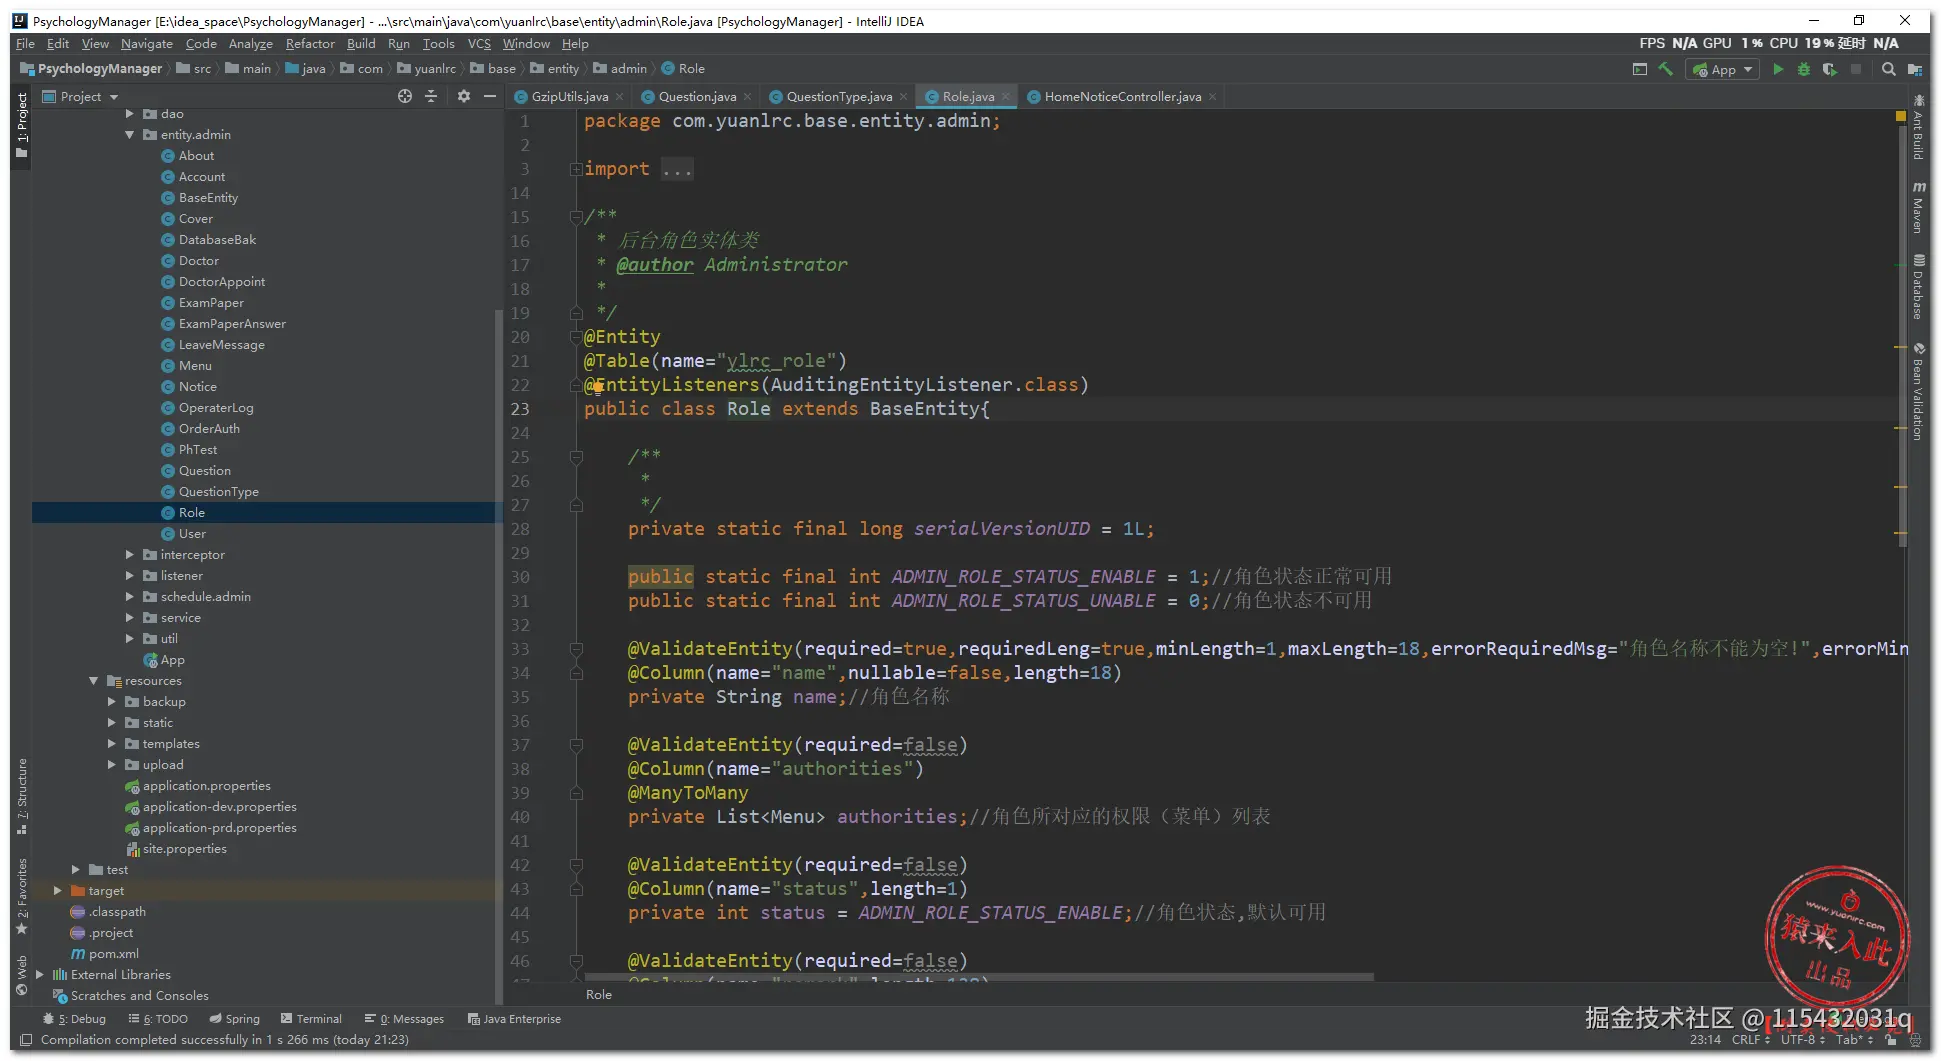Click the yuanlrc breadcrumb in navigation bar

point(434,69)
